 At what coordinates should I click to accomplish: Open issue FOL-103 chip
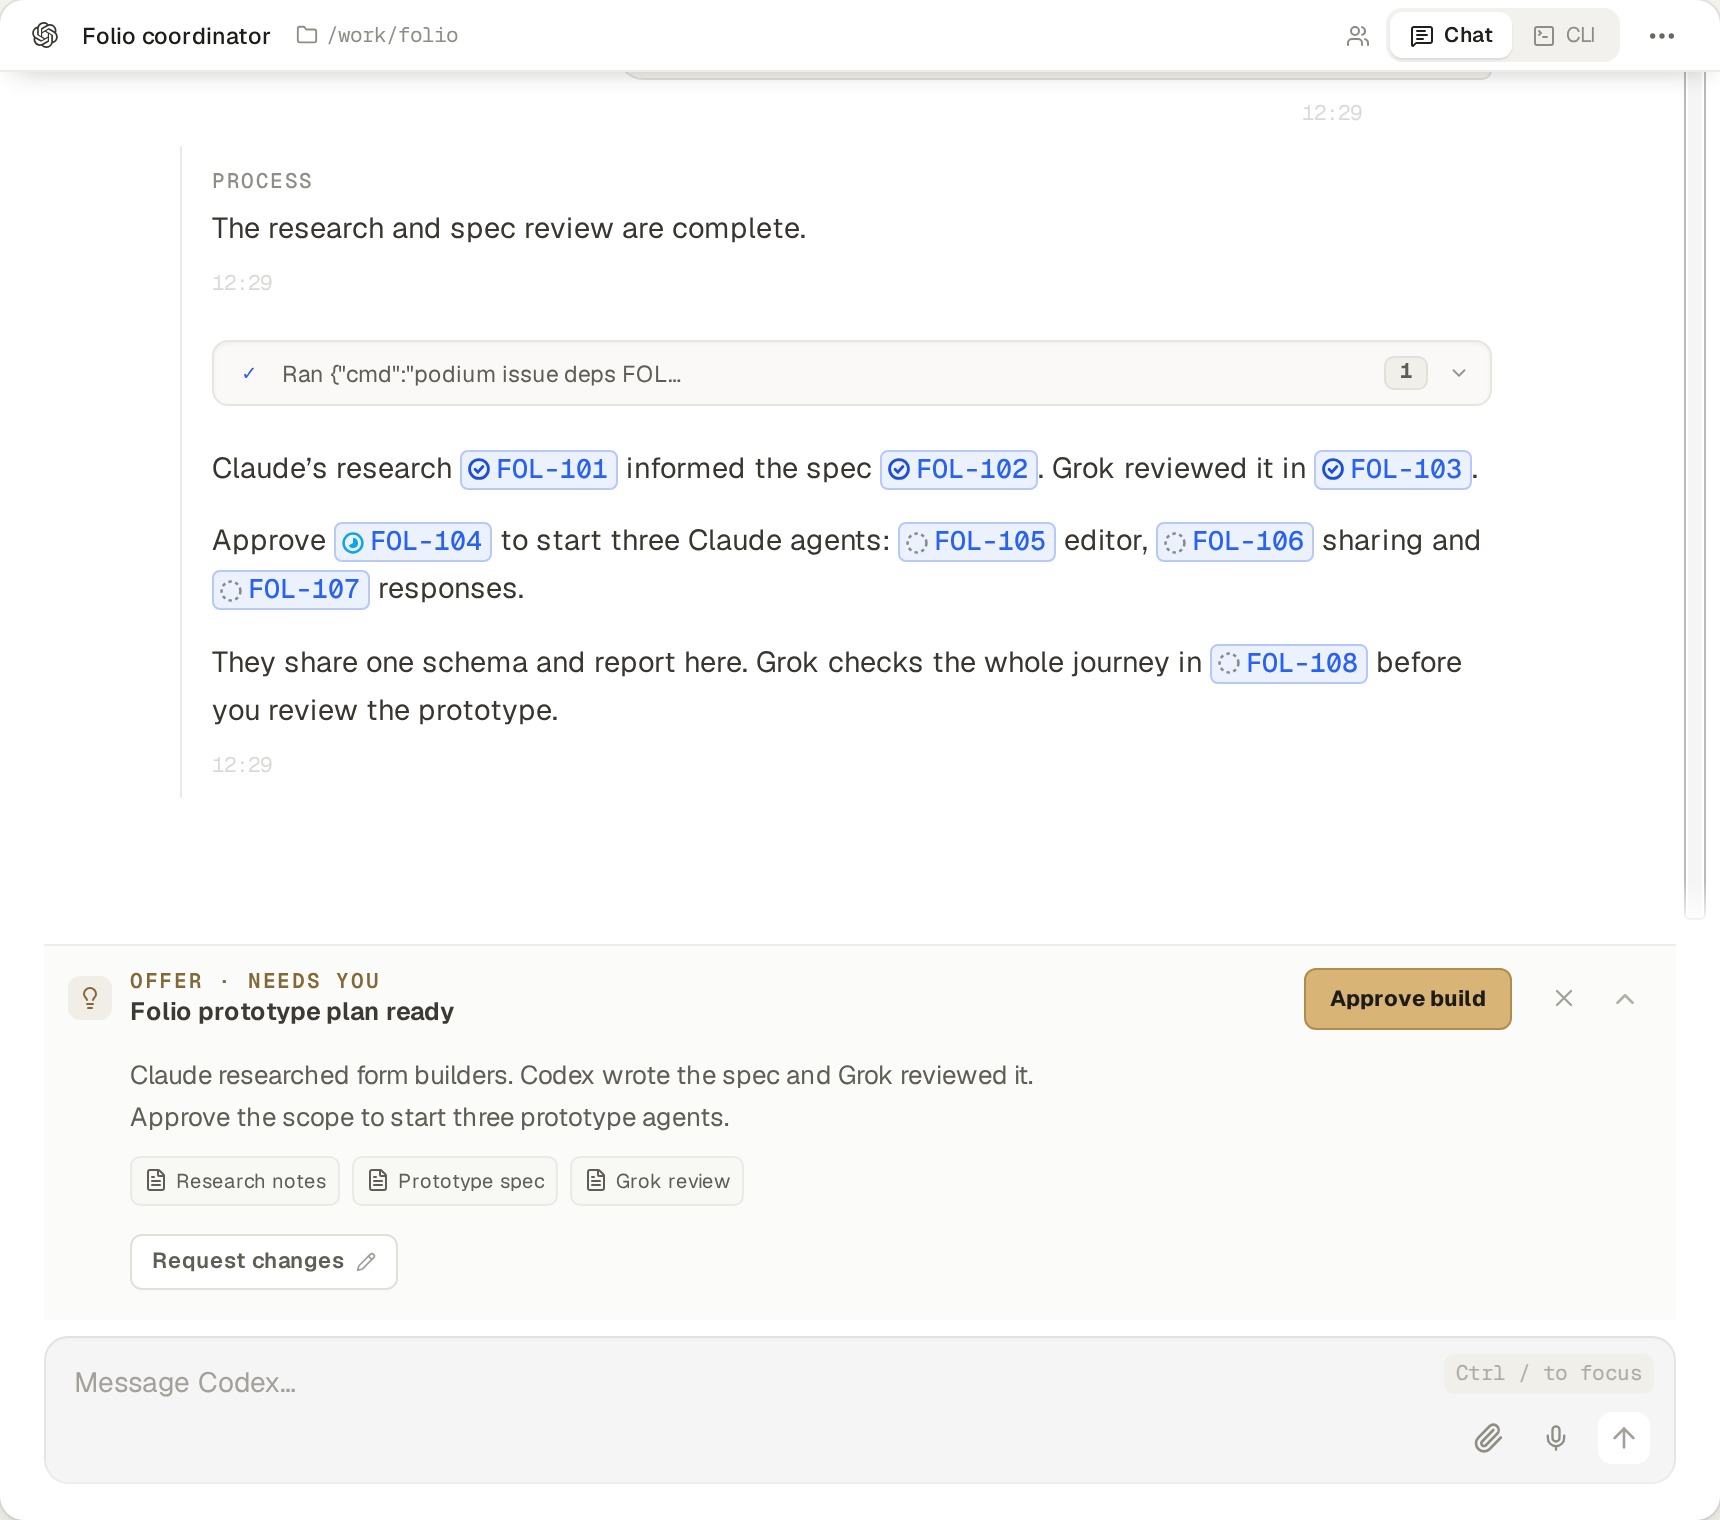click(1393, 469)
